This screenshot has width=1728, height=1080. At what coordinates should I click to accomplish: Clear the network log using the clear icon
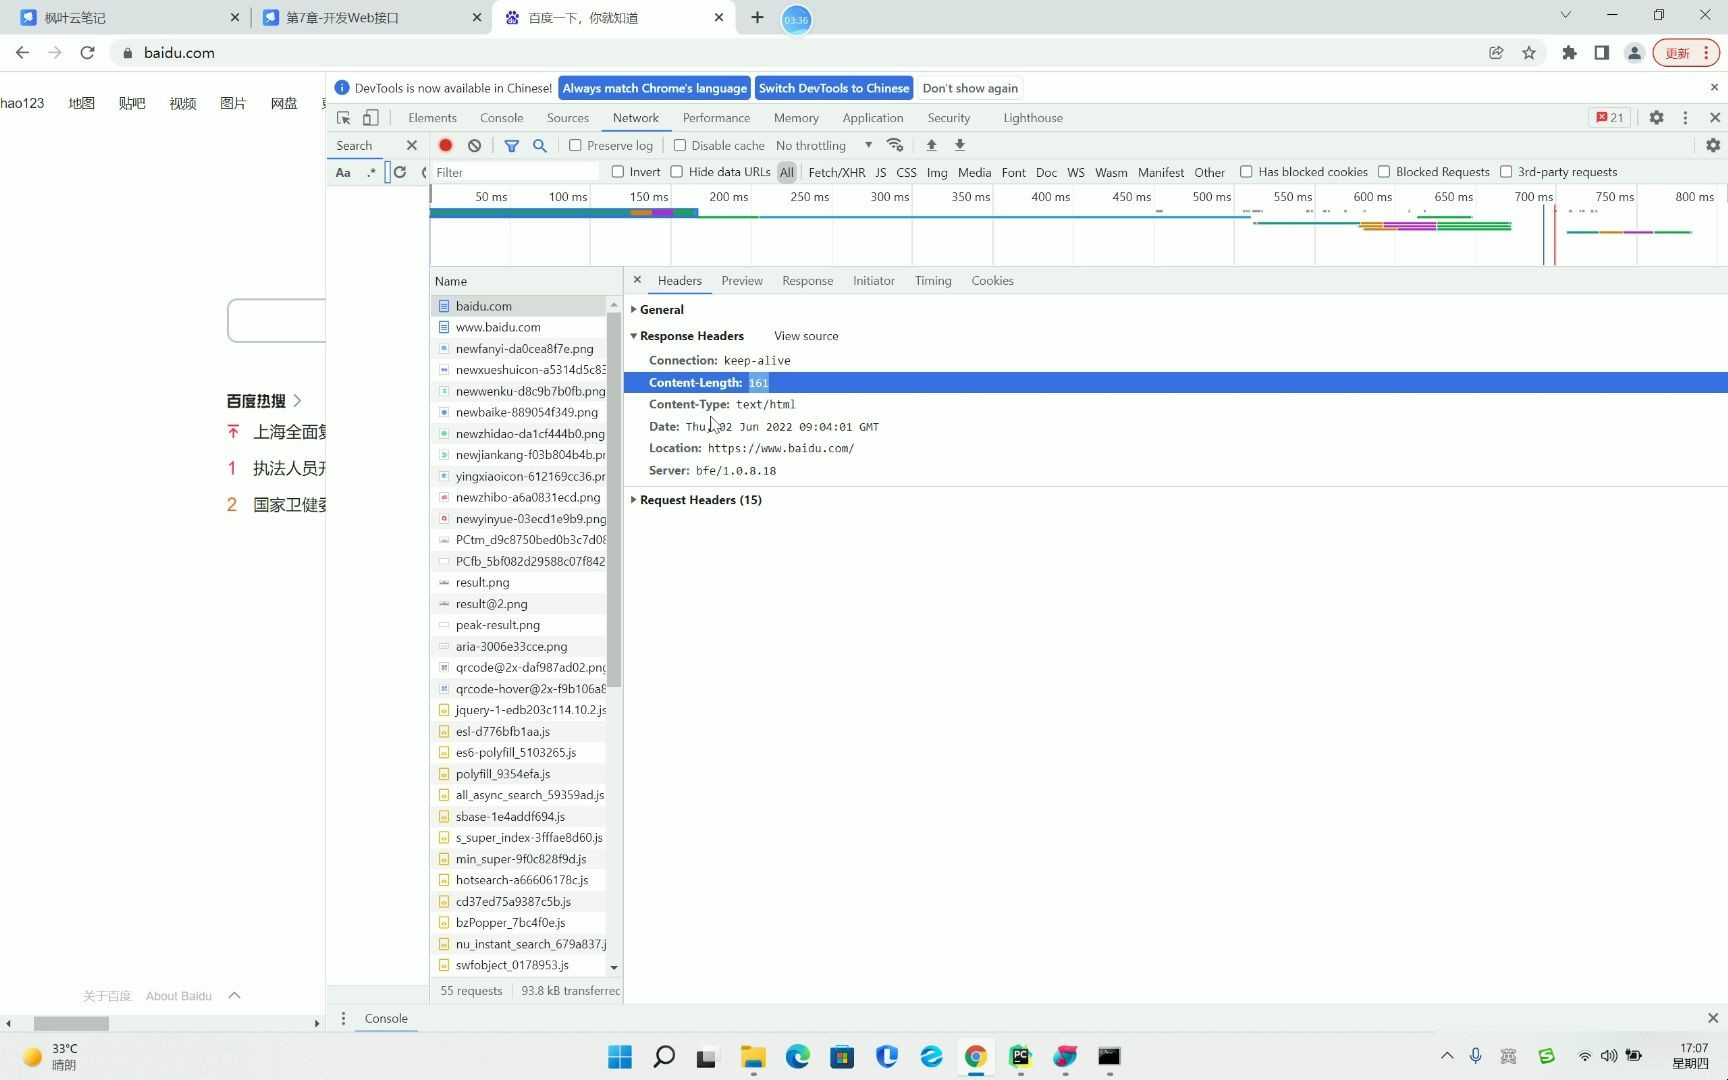point(474,145)
